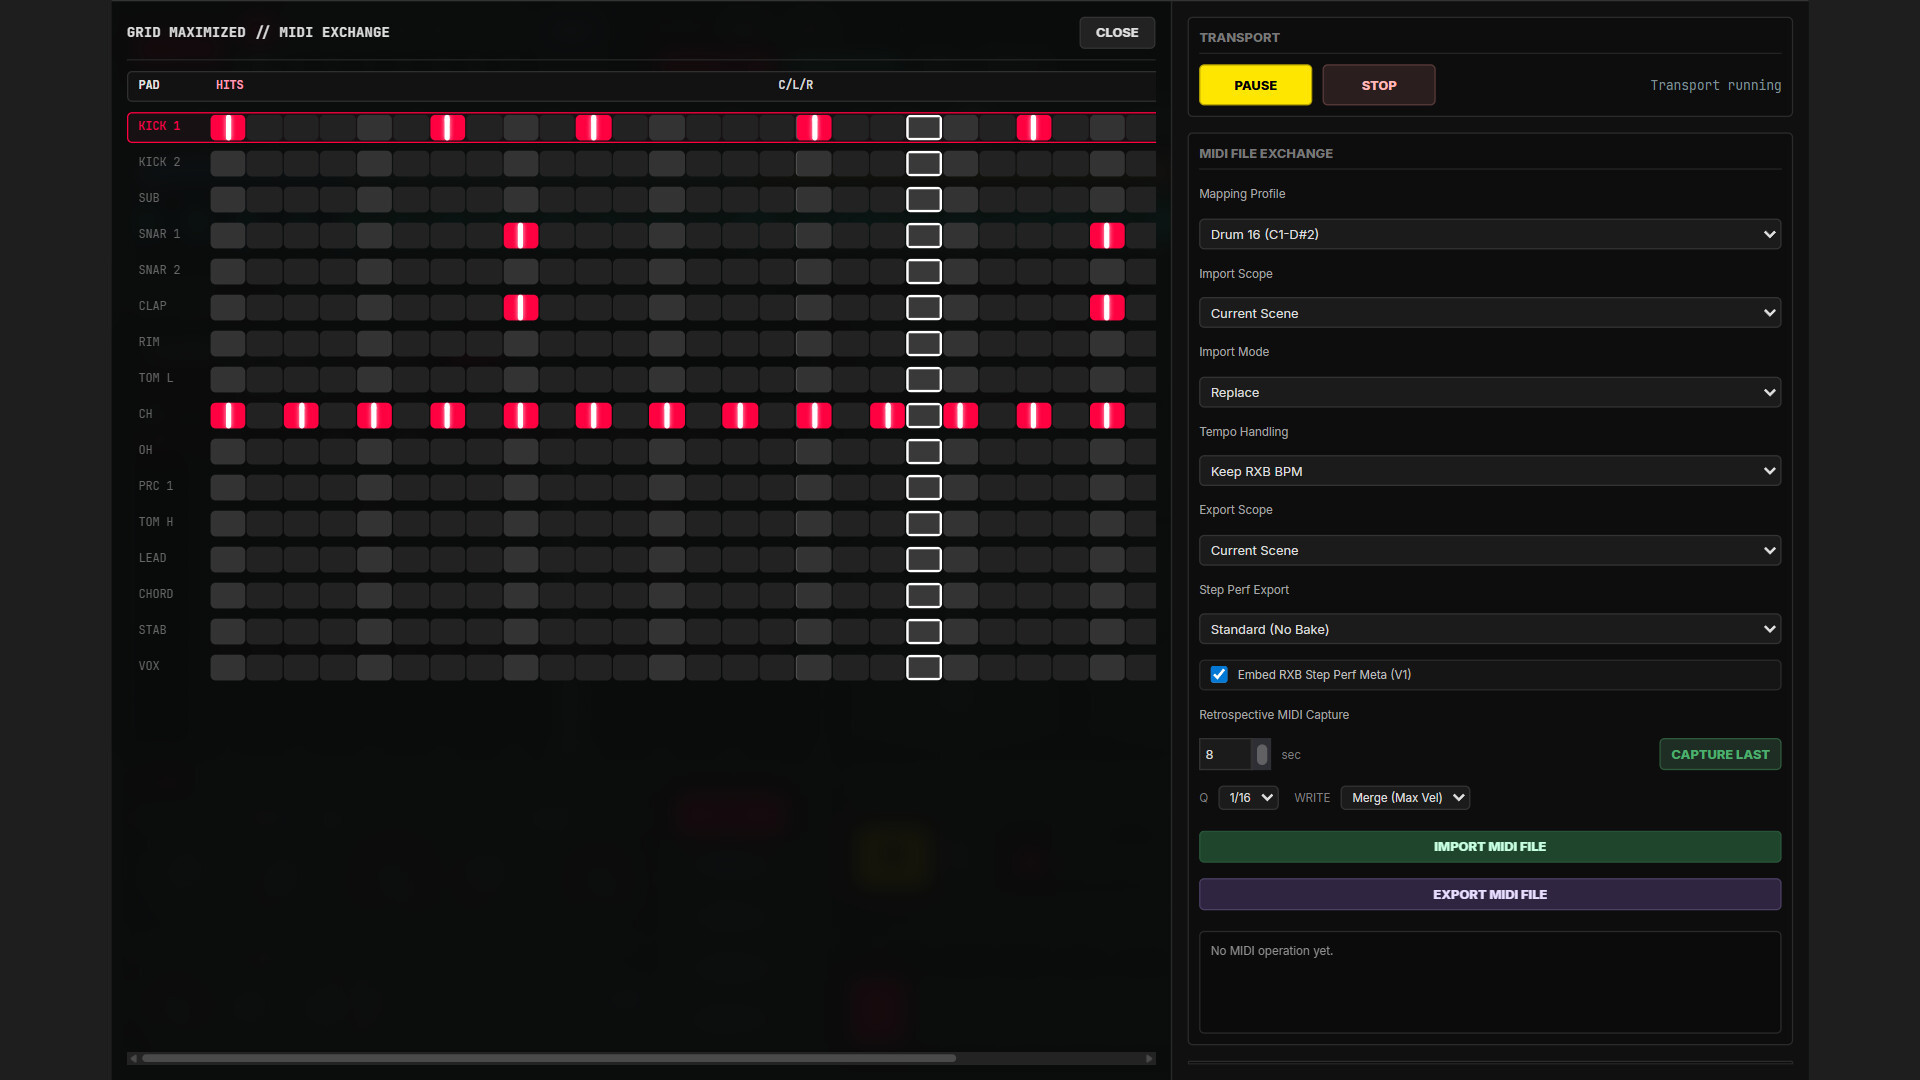Click the playhead step on KICK 1 row
Image resolution: width=1920 pixels, height=1080 pixels.
click(x=923, y=127)
